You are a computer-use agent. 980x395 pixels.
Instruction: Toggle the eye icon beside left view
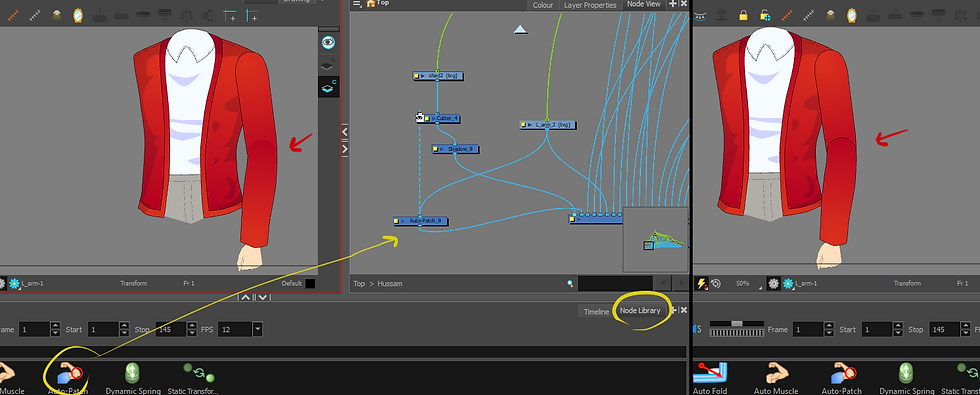click(x=328, y=42)
